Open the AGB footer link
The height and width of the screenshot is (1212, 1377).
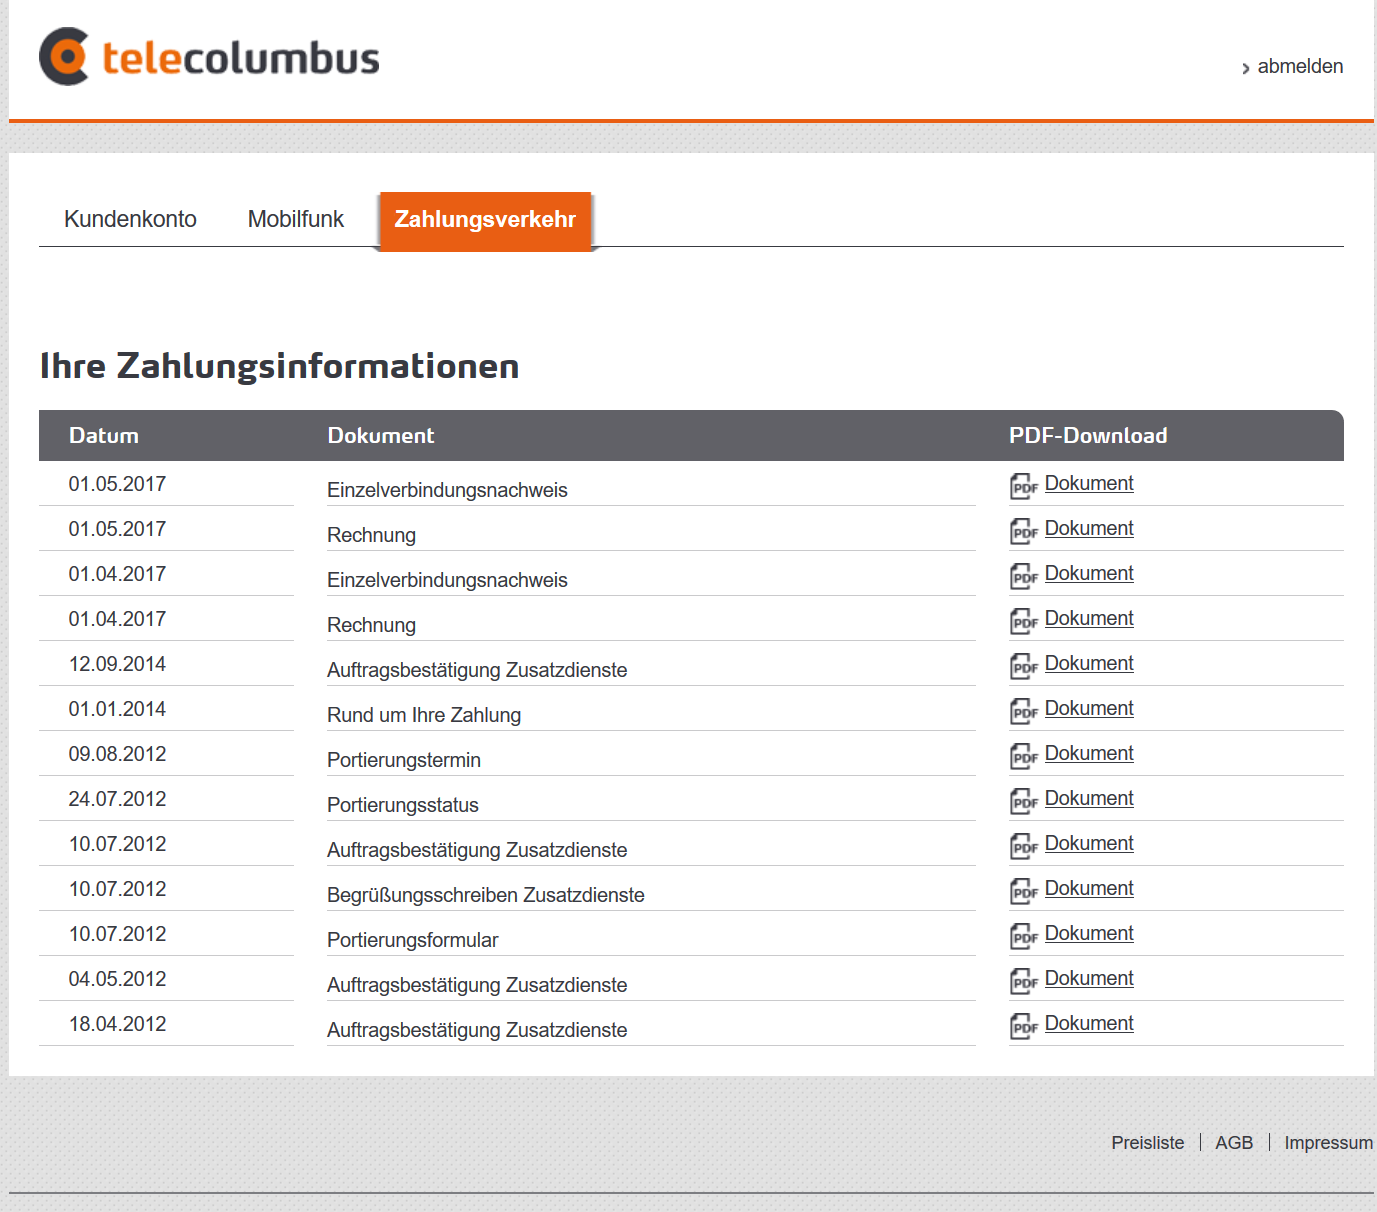[1234, 1142]
